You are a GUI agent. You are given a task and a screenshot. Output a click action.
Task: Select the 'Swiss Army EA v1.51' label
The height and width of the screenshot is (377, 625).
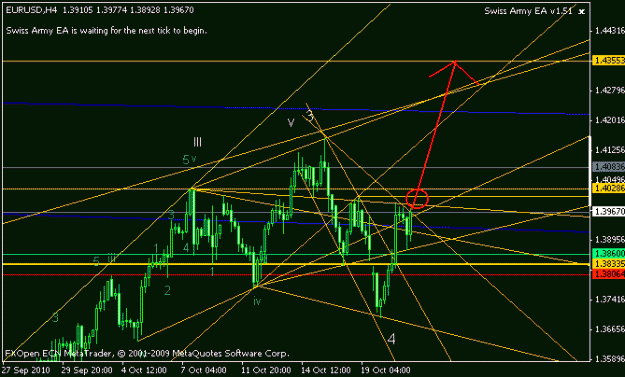point(528,11)
